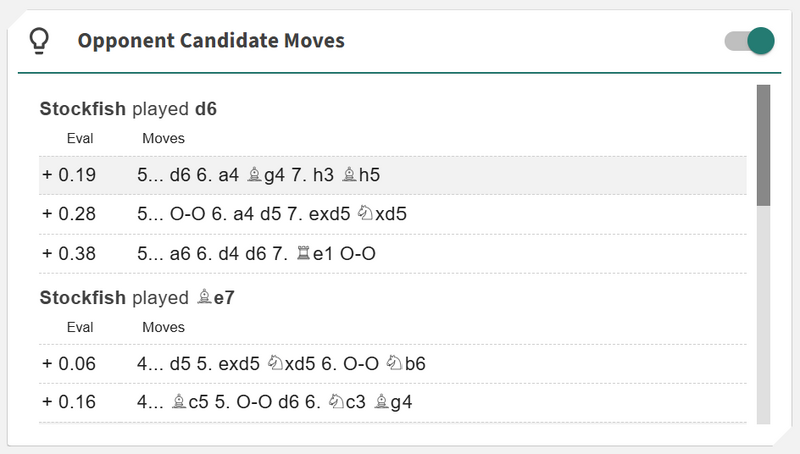This screenshot has height=454, width=800.
Task: Click the lightbulb hint icon
Action: [x=39, y=41]
